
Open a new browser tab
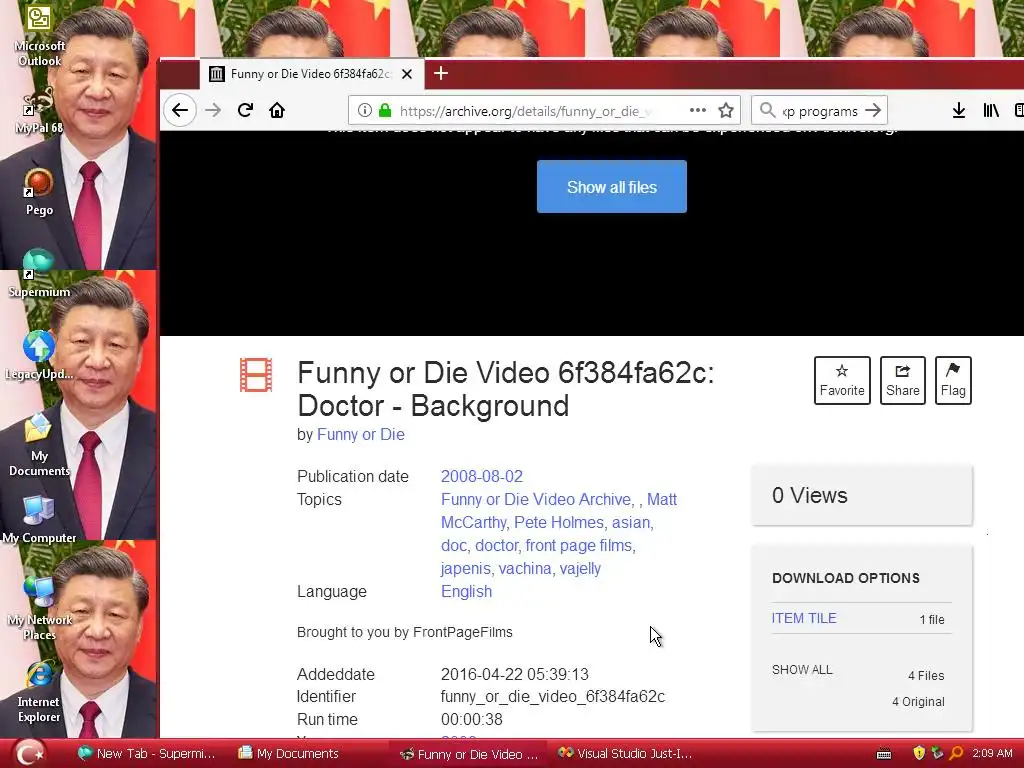(x=441, y=73)
